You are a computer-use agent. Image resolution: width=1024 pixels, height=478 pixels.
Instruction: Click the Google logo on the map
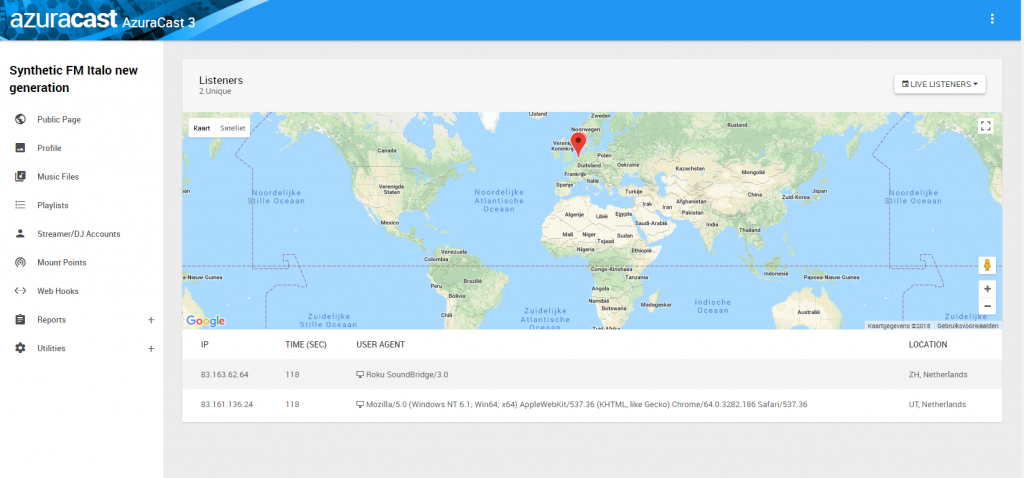(205, 321)
